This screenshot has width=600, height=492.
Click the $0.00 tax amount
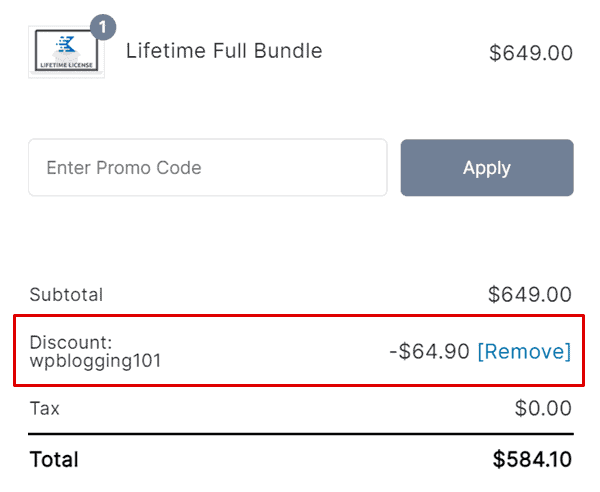[x=543, y=408]
